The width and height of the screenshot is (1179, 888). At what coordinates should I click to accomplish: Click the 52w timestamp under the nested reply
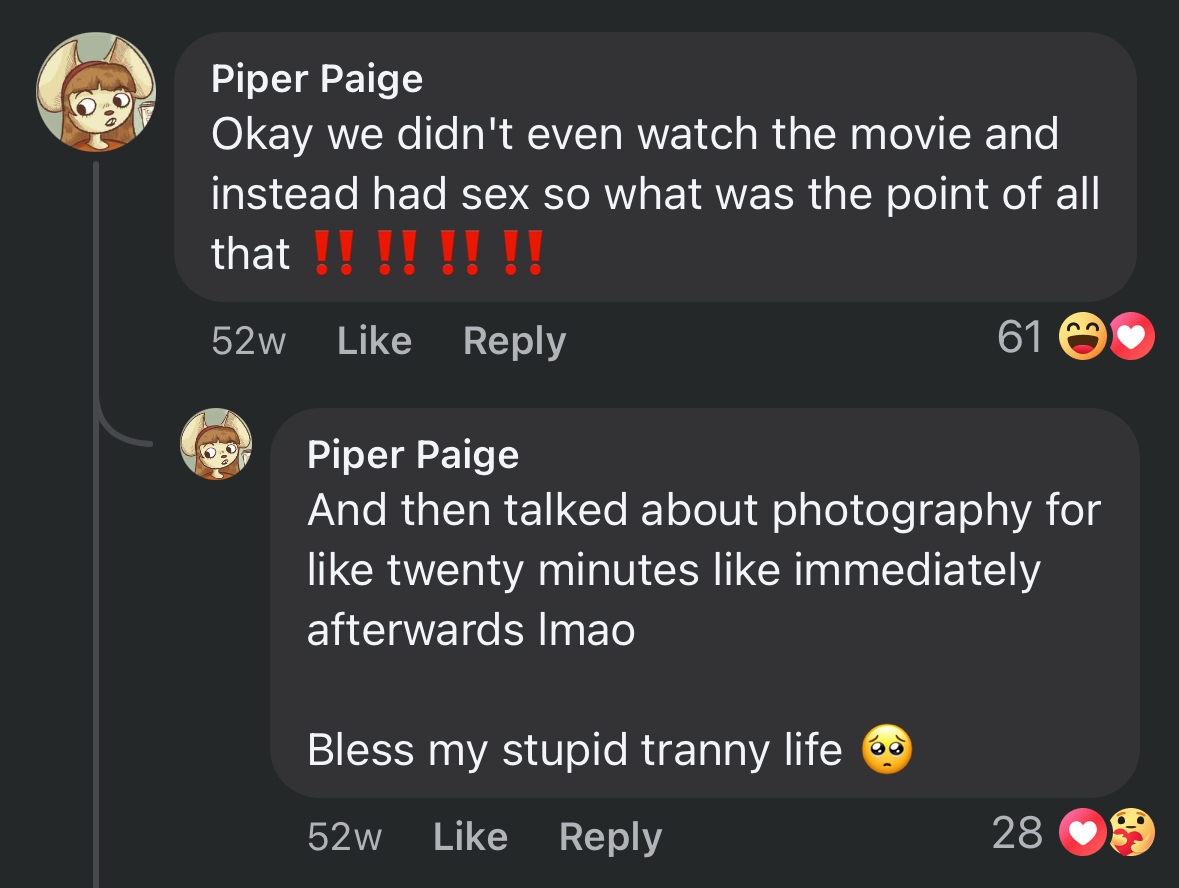click(344, 837)
